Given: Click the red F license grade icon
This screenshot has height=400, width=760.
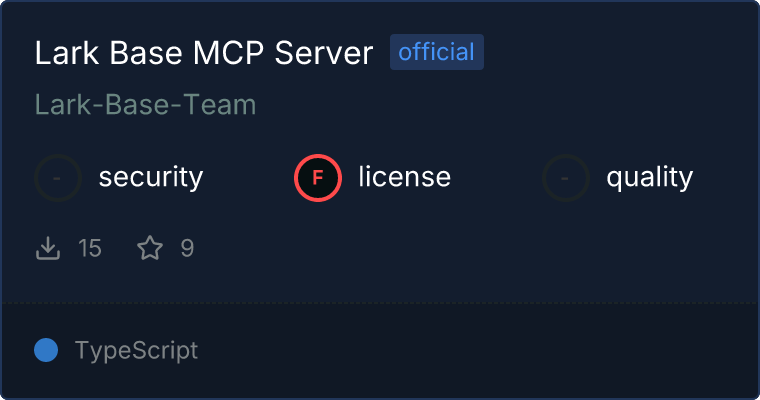Looking at the screenshot, I should click(318, 178).
